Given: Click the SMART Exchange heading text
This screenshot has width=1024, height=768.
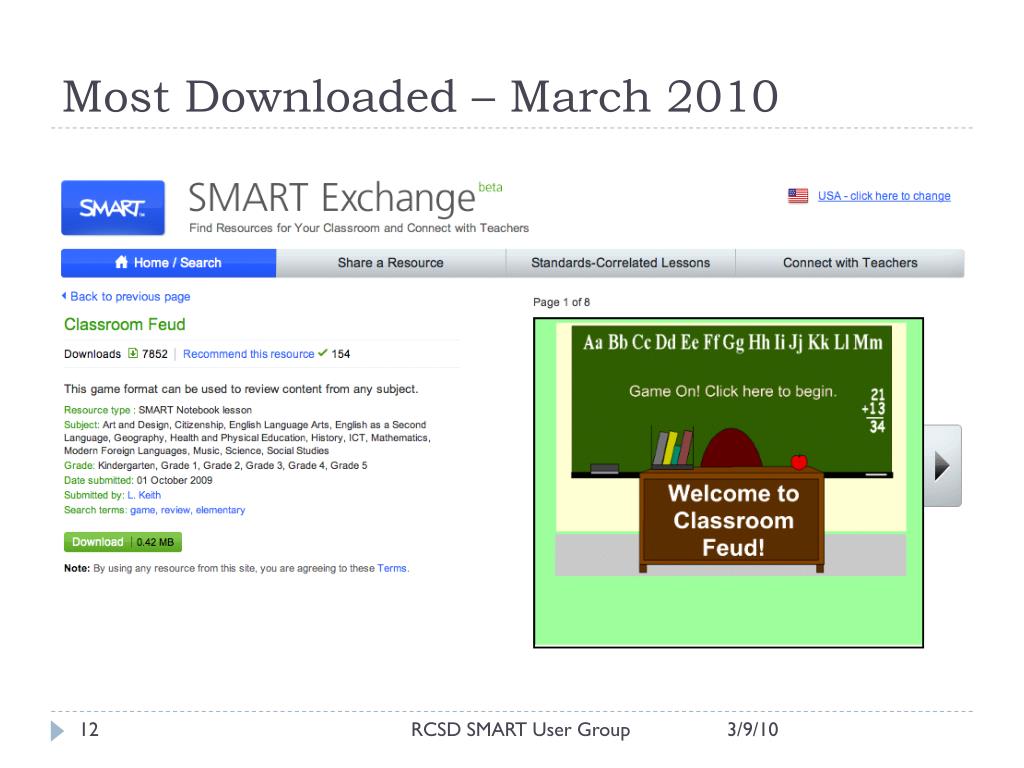Looking at the screenshot, I should point(332,198).
